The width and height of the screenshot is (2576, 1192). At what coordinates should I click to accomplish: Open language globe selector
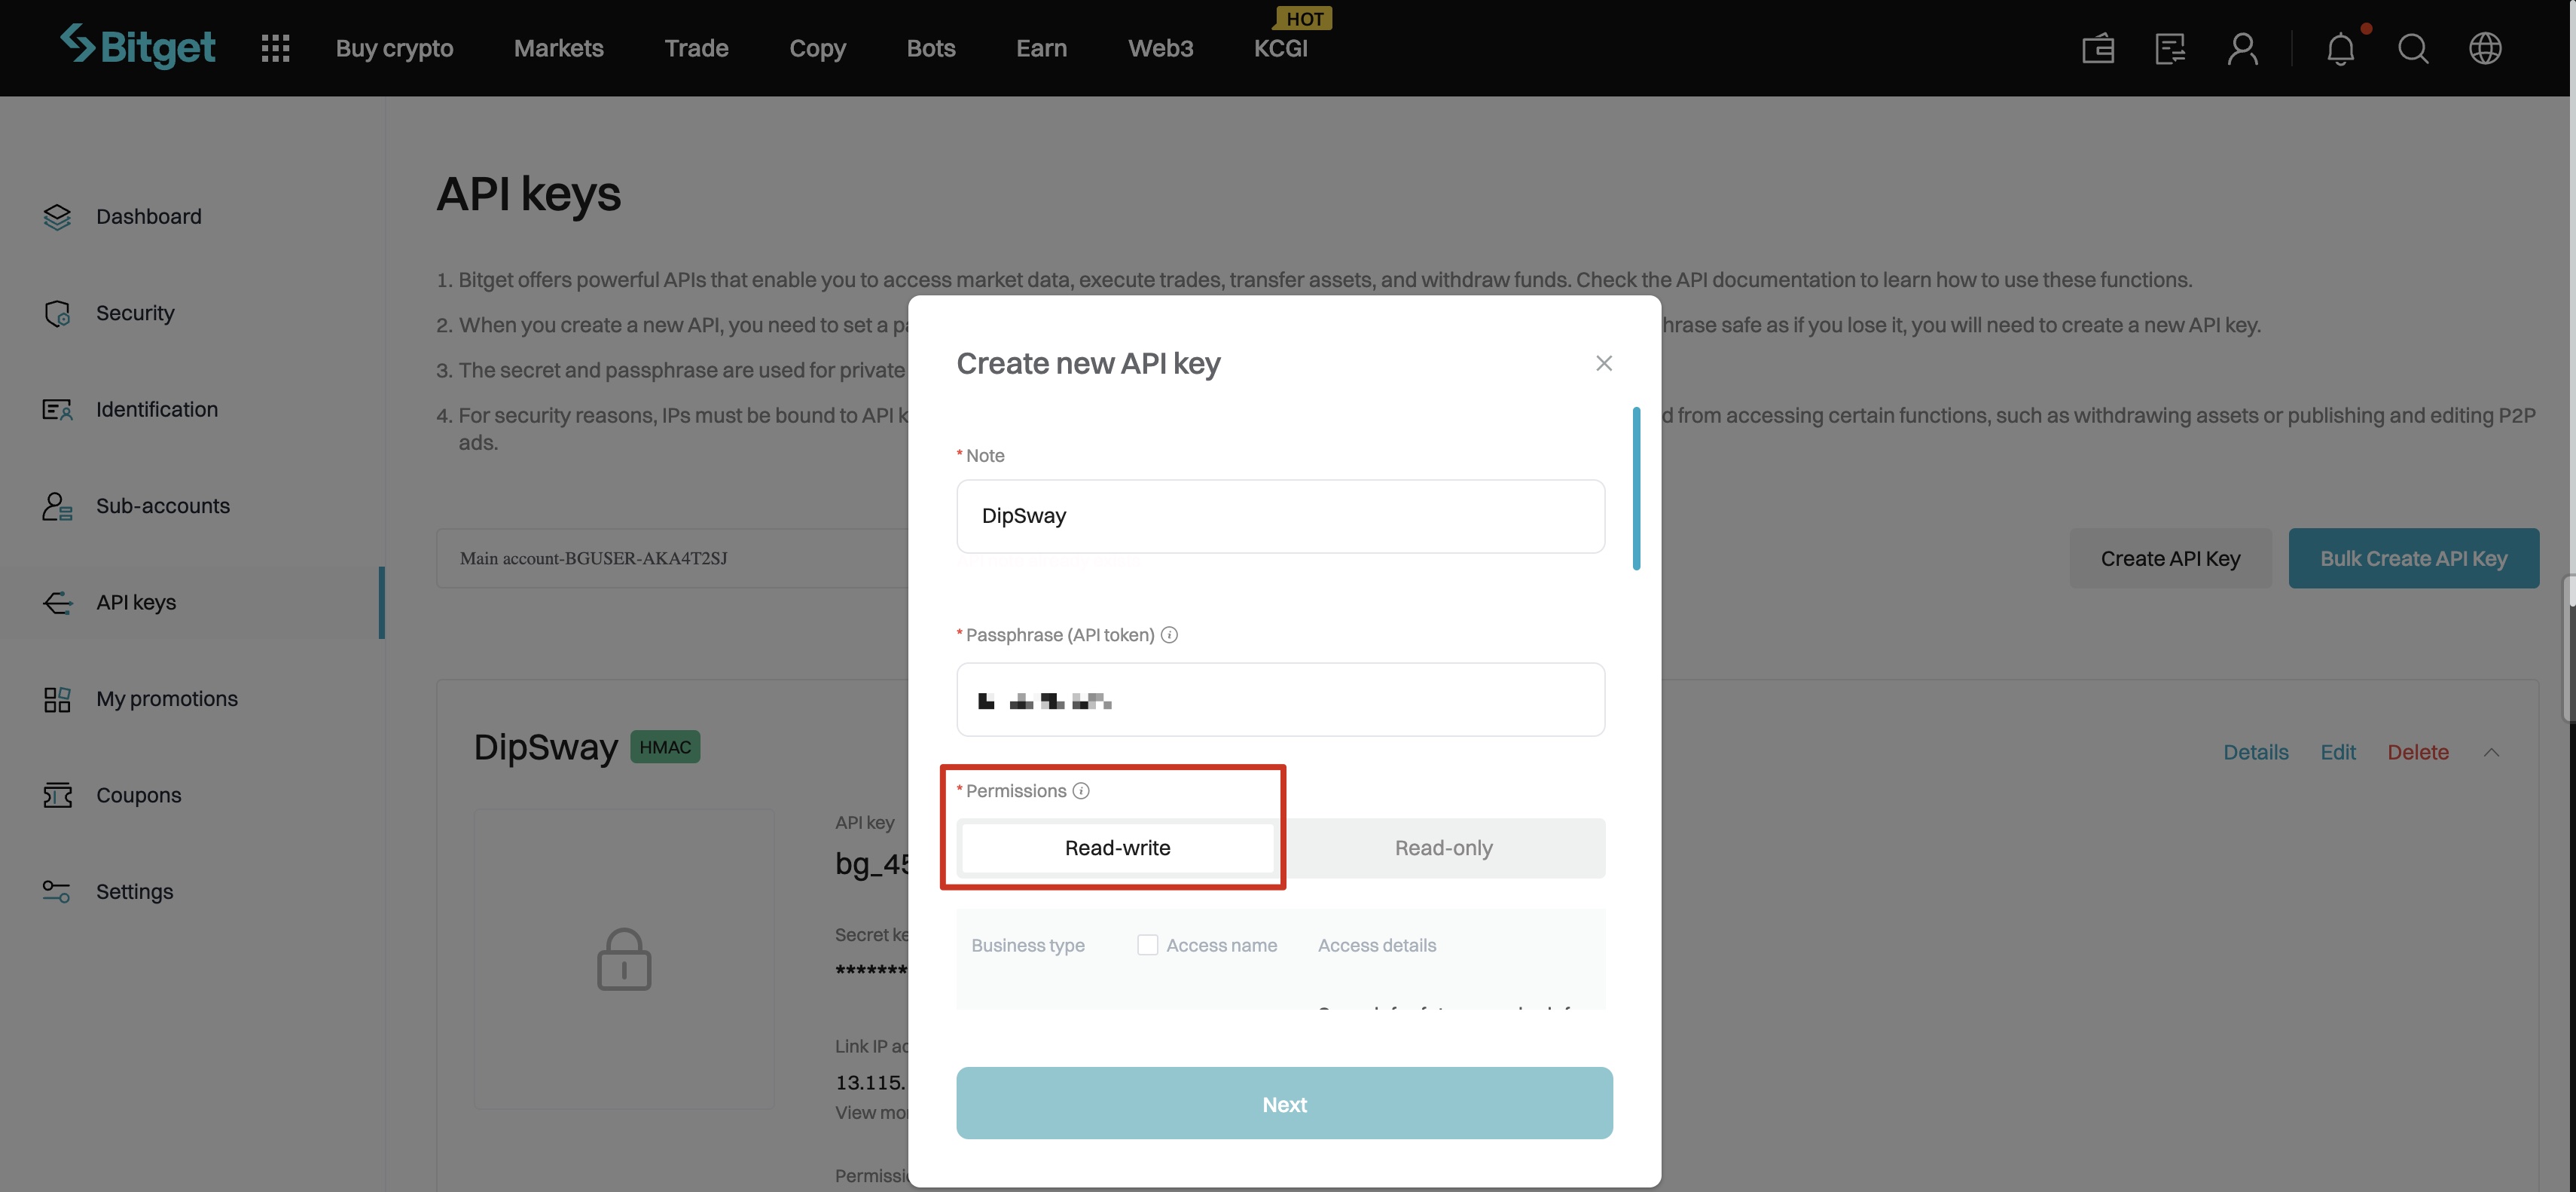[2484, 48]
